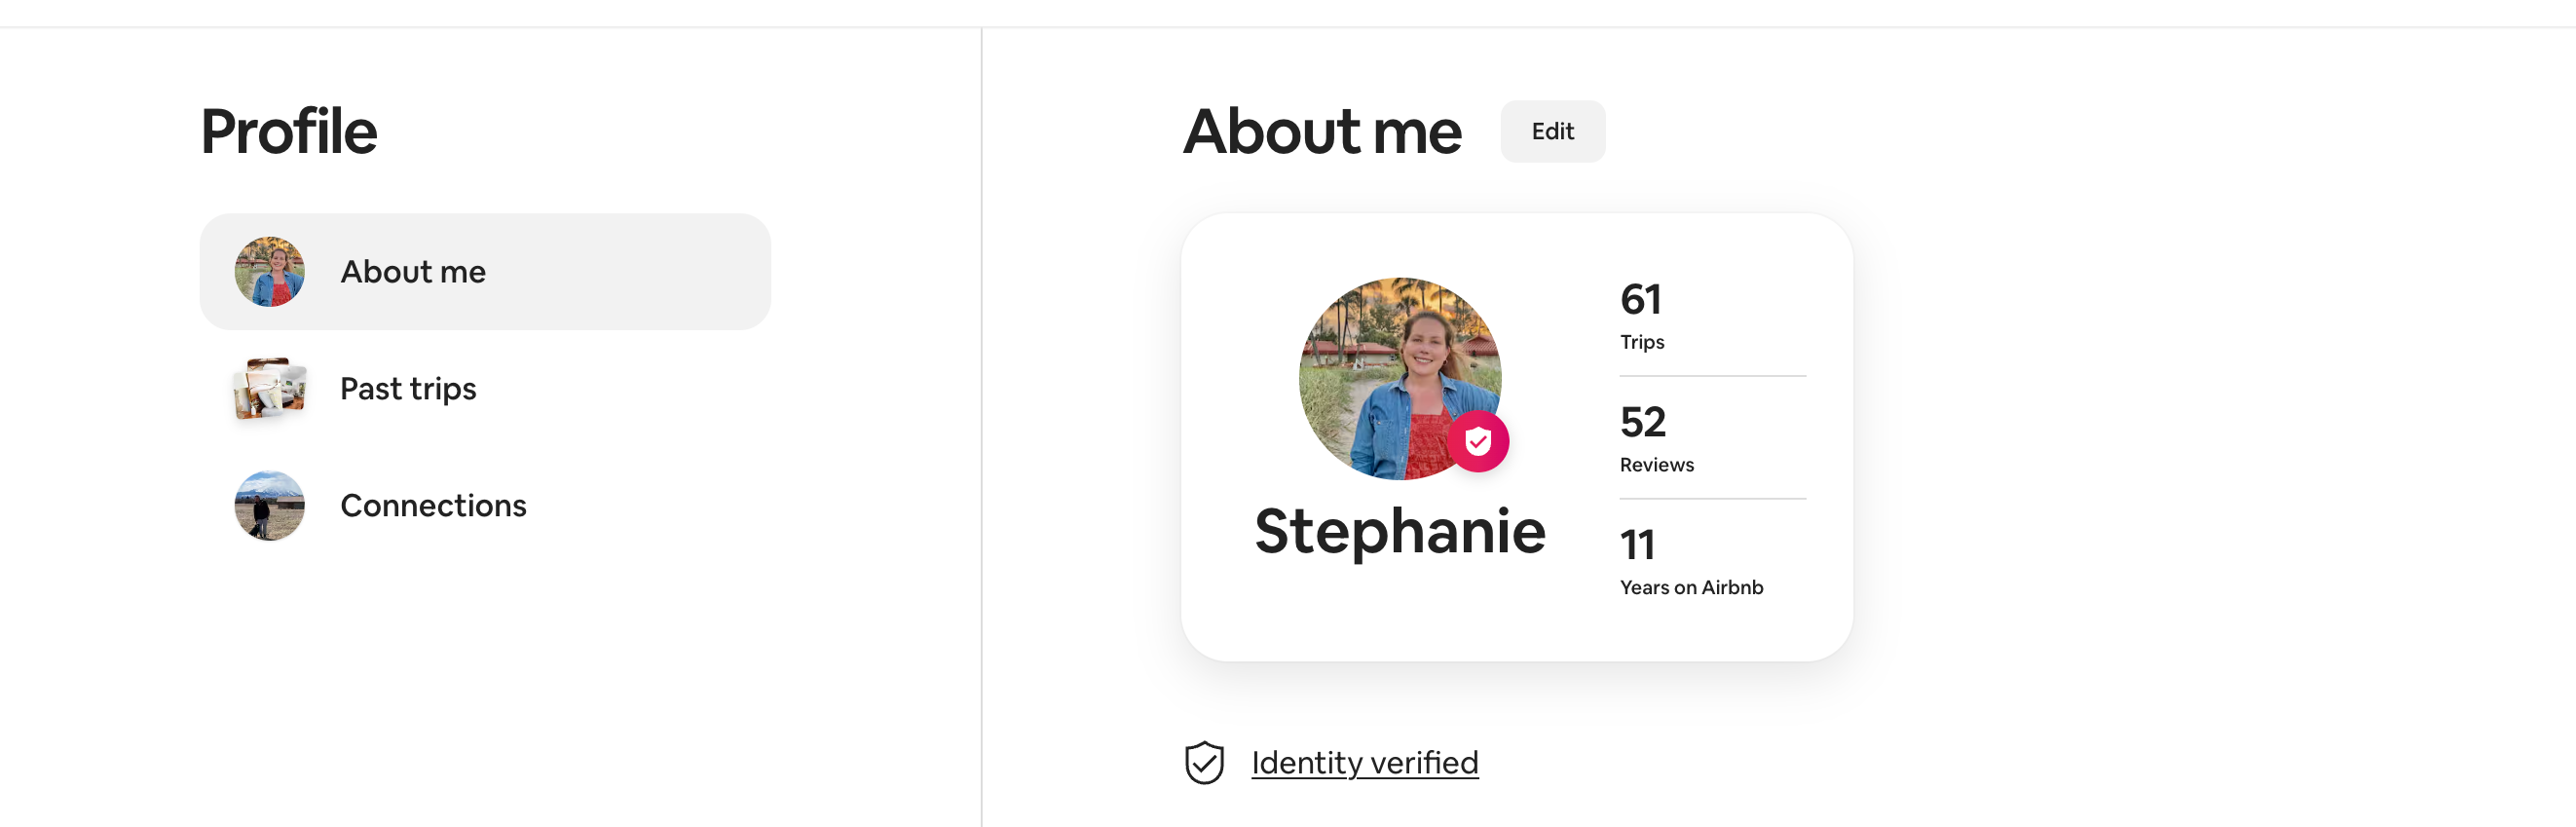This screenshot has height=827, width=2576.
Task: Click the Years on Airbnb label
Action: click(1691, 587)
